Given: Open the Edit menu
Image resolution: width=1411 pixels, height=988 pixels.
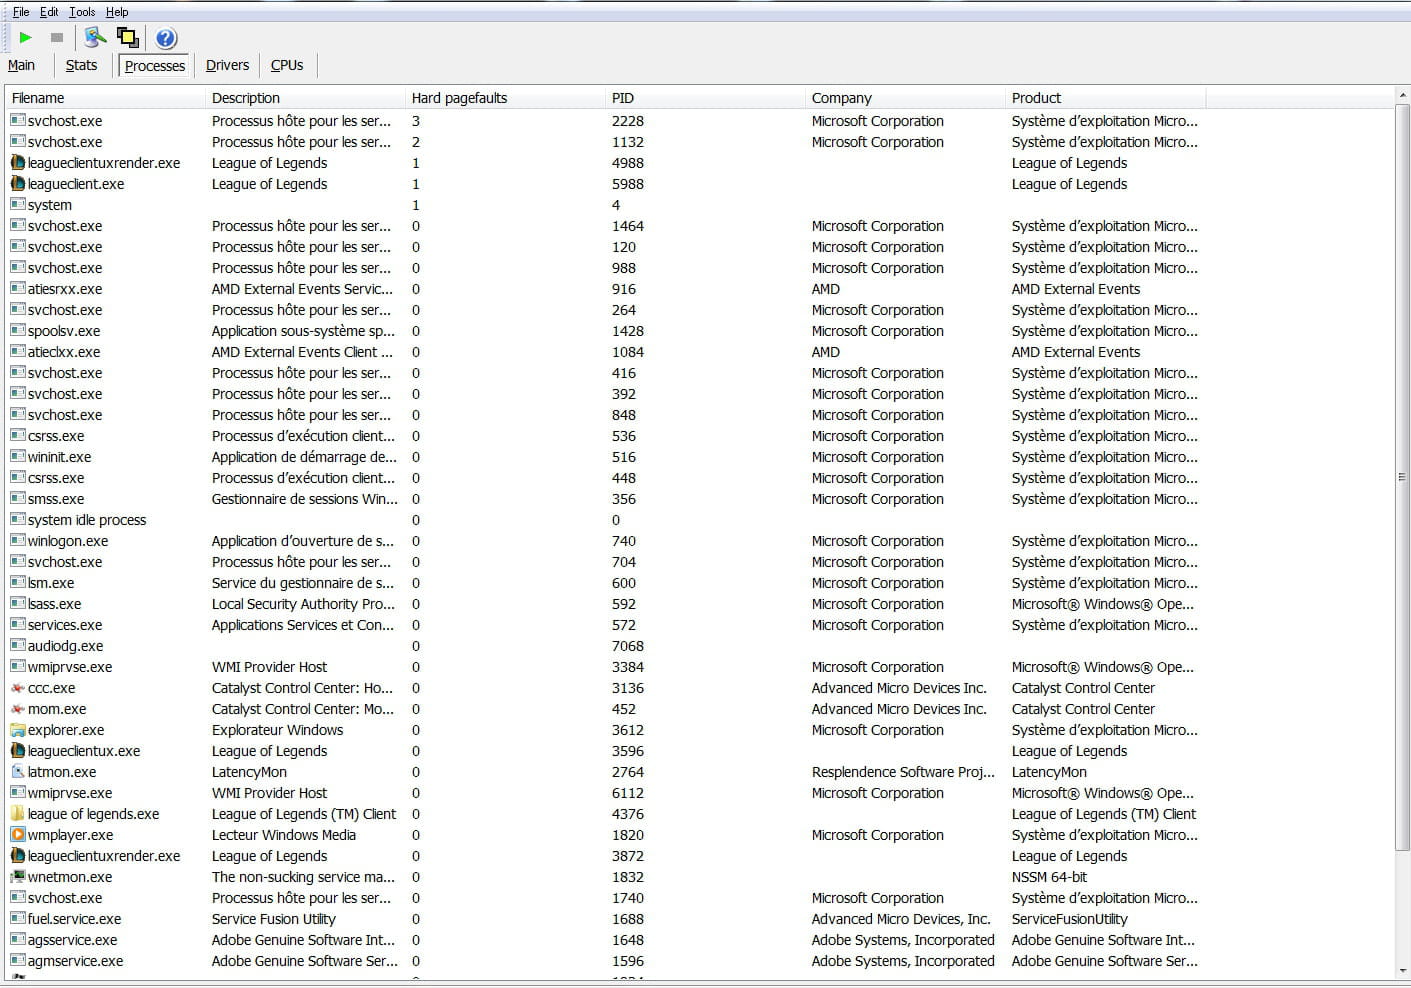Looking at the screenshot, I should click(49, 12).
